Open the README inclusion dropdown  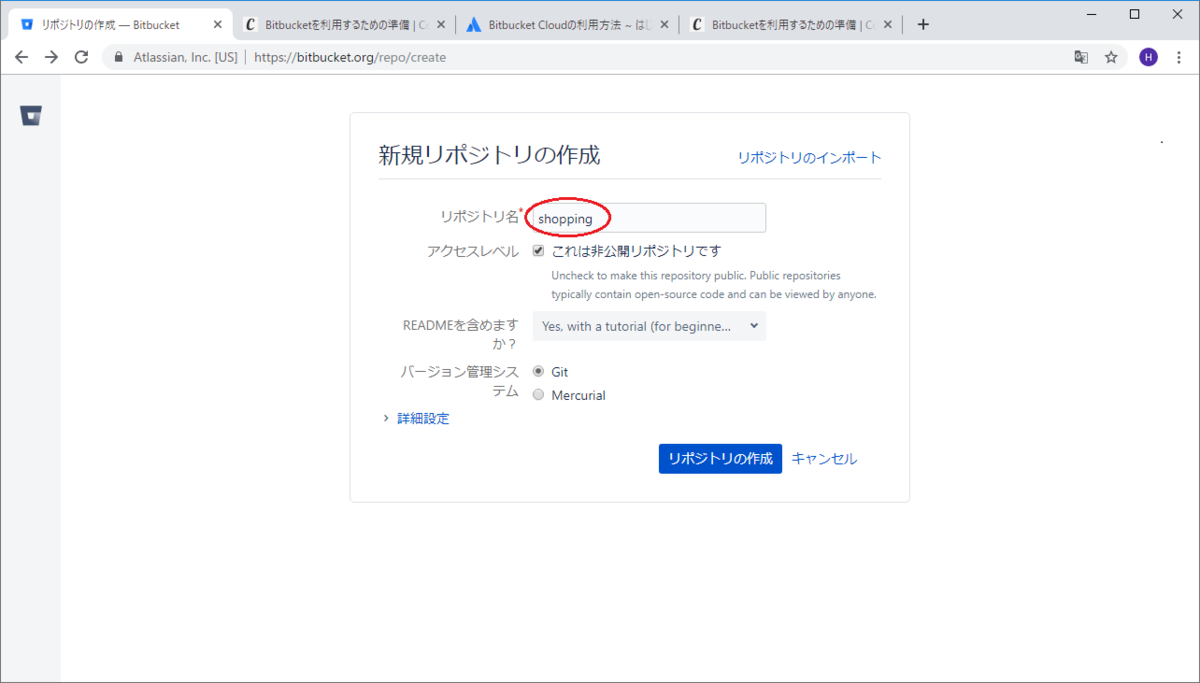[x=648, y=325]
